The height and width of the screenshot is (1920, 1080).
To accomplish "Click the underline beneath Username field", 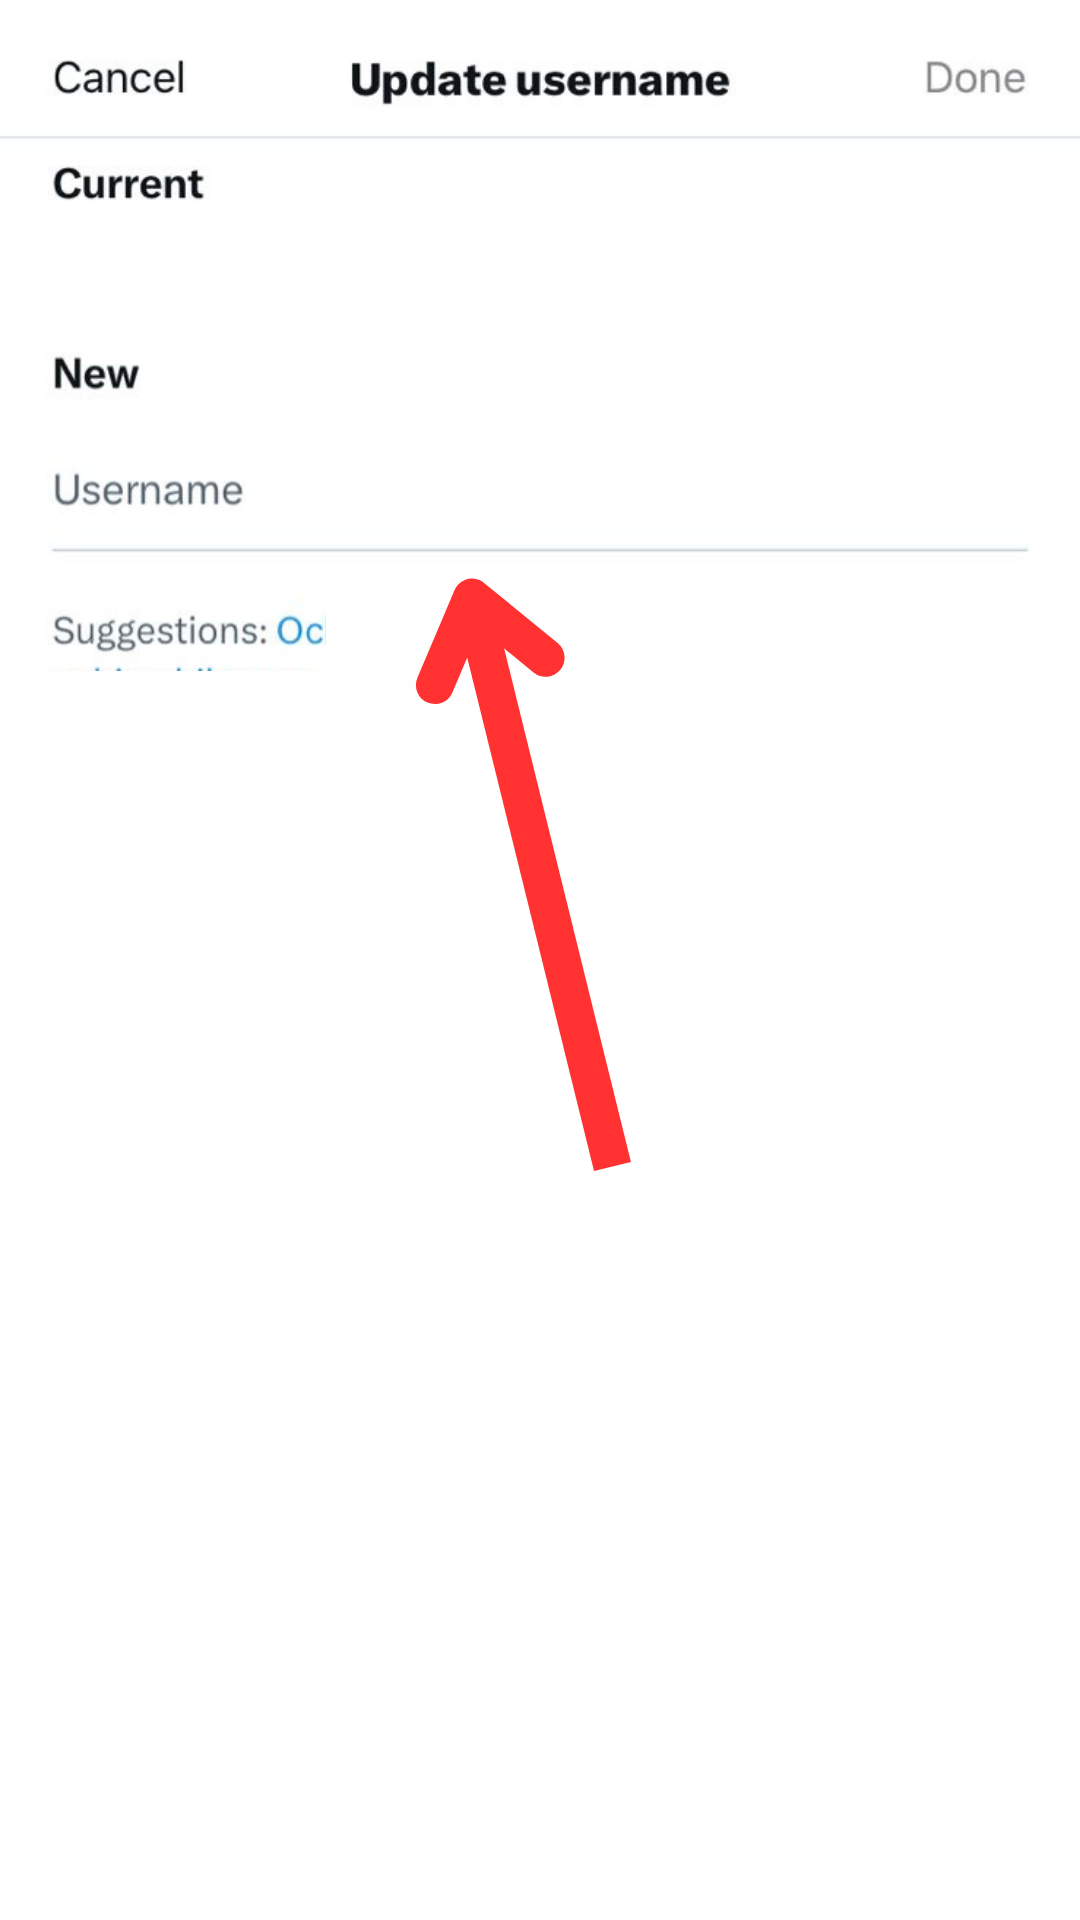I will (540, 549).
